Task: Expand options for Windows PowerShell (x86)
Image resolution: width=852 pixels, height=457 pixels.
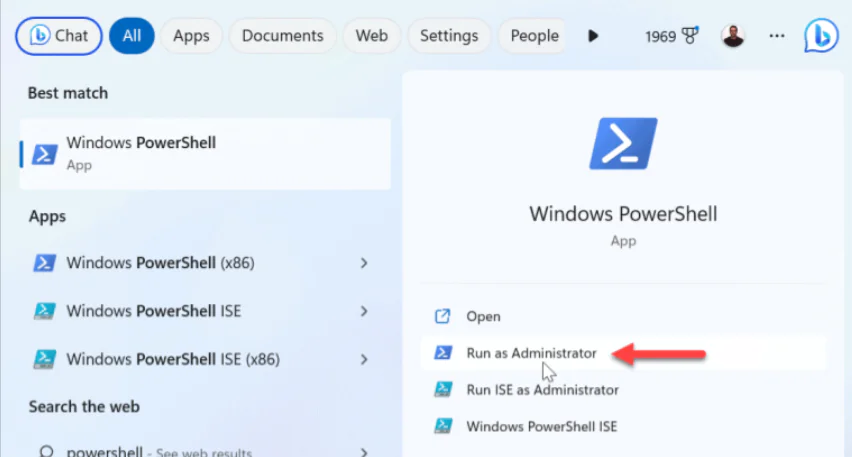Action: 364,263
